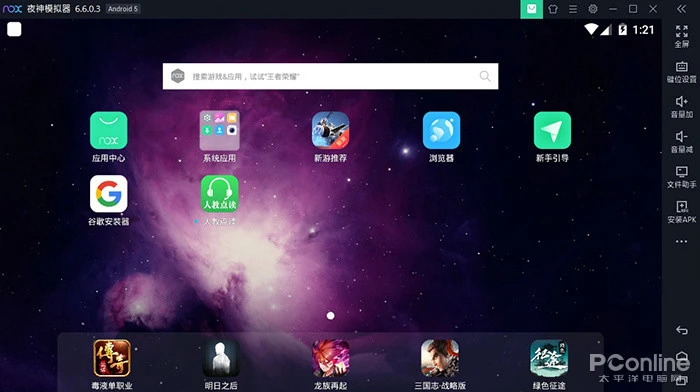This screenshot has width=700, height=392.
Task: Click the search box for games and apps
Action: [x=330, y=76]
